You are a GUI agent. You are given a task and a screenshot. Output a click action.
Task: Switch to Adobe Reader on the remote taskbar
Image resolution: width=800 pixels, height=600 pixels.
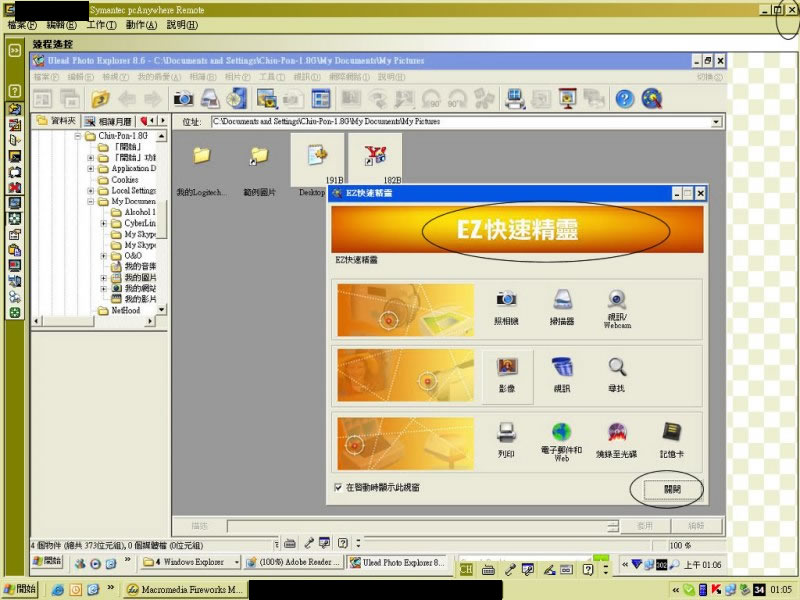click(x=294, y=562)
